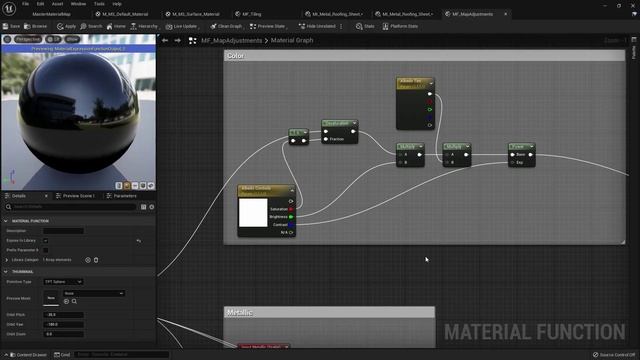
Task: Open Platform Stats
Action: click(x=400, y=26)
